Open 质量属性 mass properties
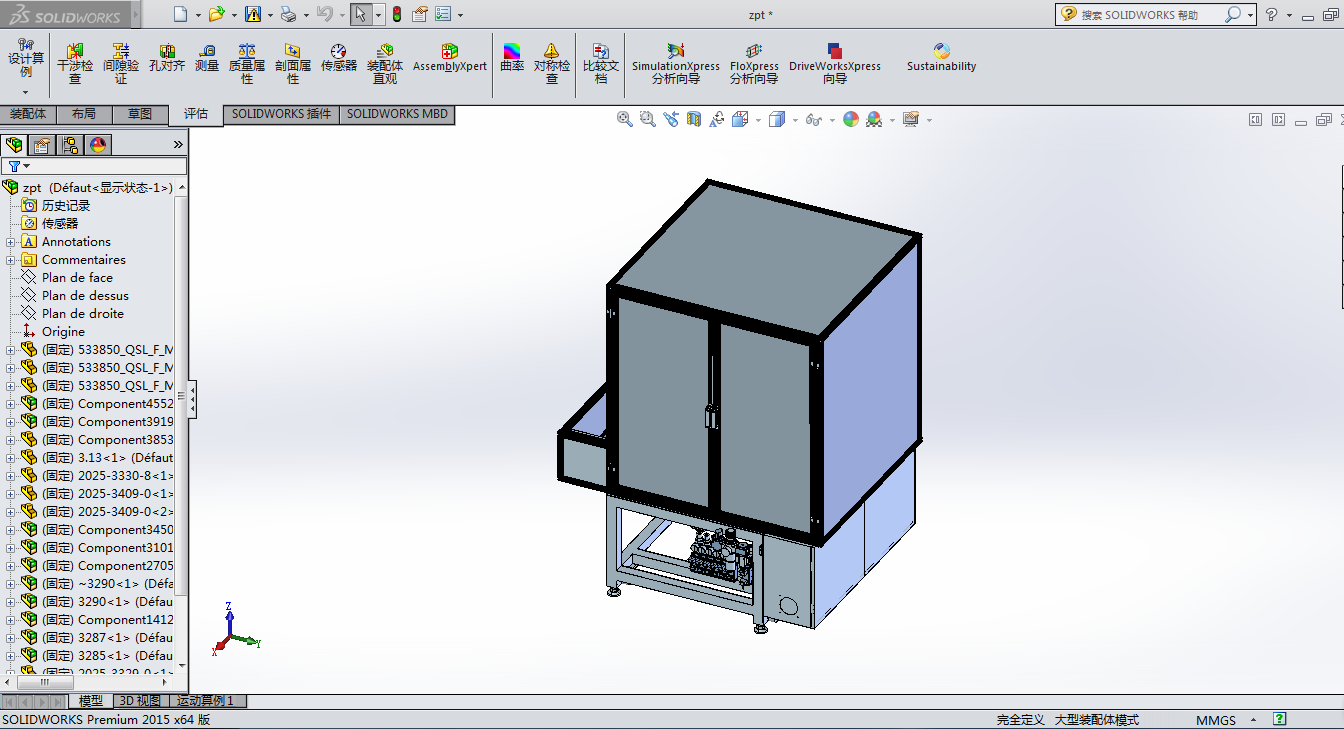Image resolution: width=1344 pixels, height=729 pixels. pos(247,62)
